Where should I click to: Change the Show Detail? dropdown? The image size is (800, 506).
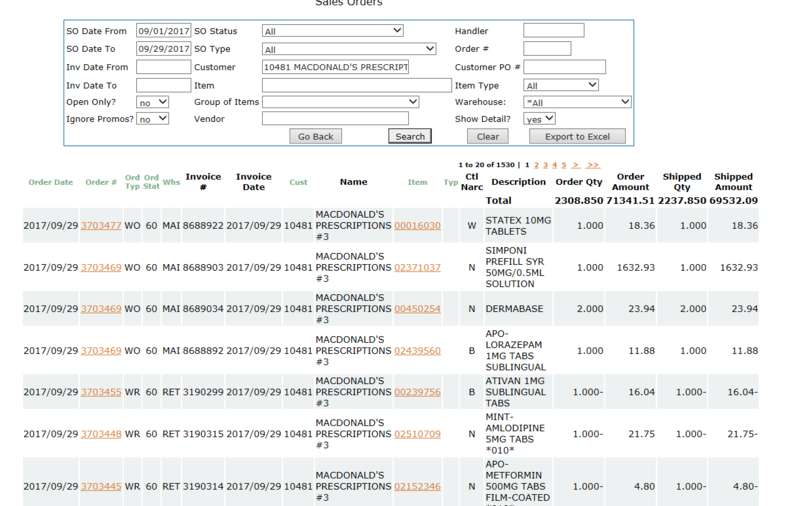539,119
